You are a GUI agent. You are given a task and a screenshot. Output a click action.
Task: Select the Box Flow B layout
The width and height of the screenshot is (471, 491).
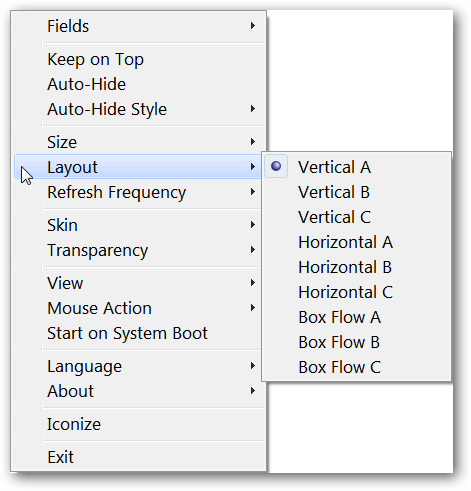[x=356, y=342]
